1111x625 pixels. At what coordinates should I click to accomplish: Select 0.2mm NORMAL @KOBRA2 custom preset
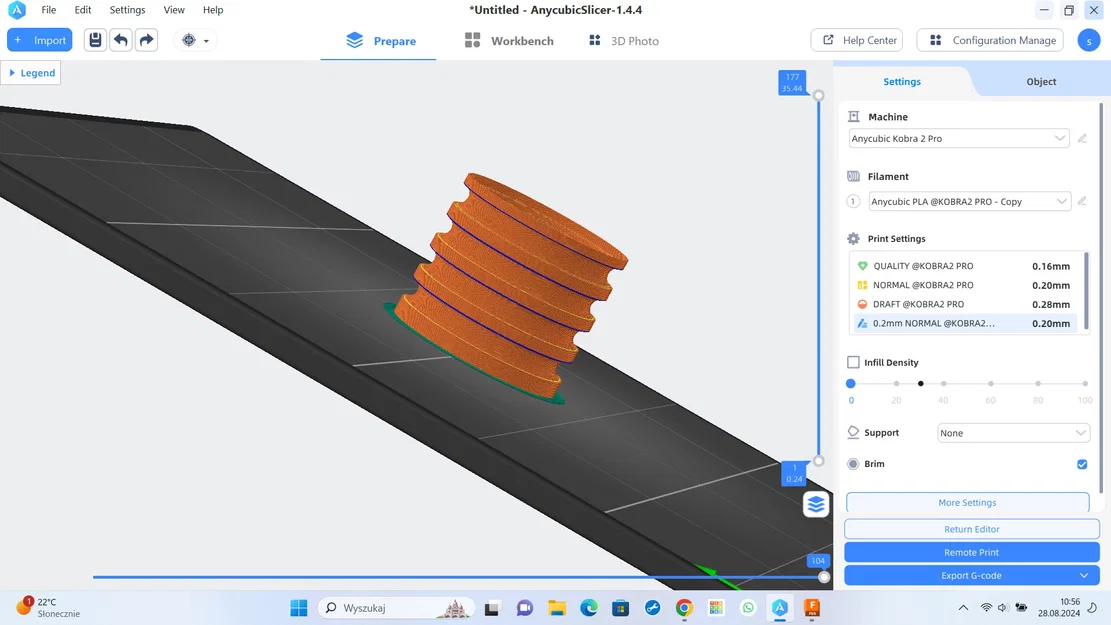click(963, 323)
